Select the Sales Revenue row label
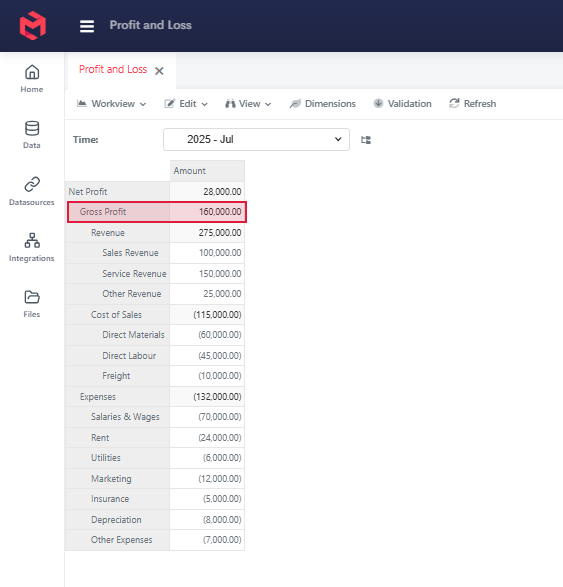563x587 pixels. coord(118,253)
